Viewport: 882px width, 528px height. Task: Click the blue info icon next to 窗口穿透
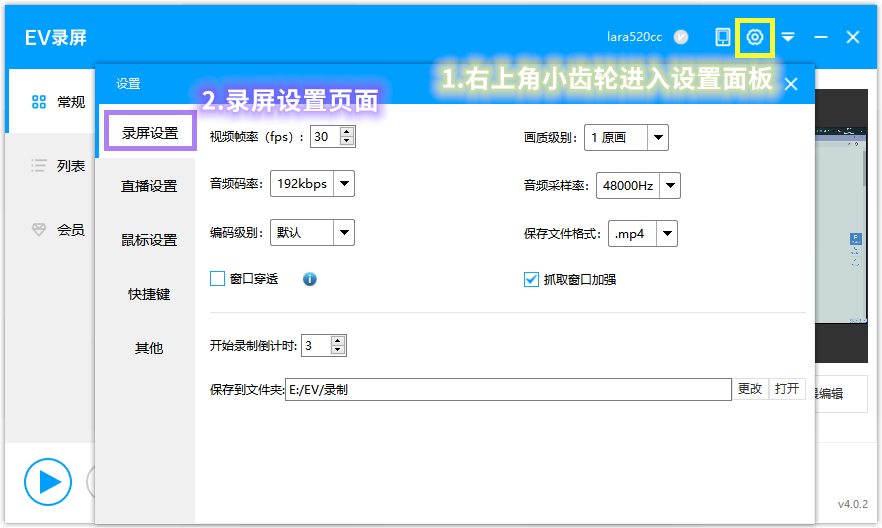click(309, 279)
